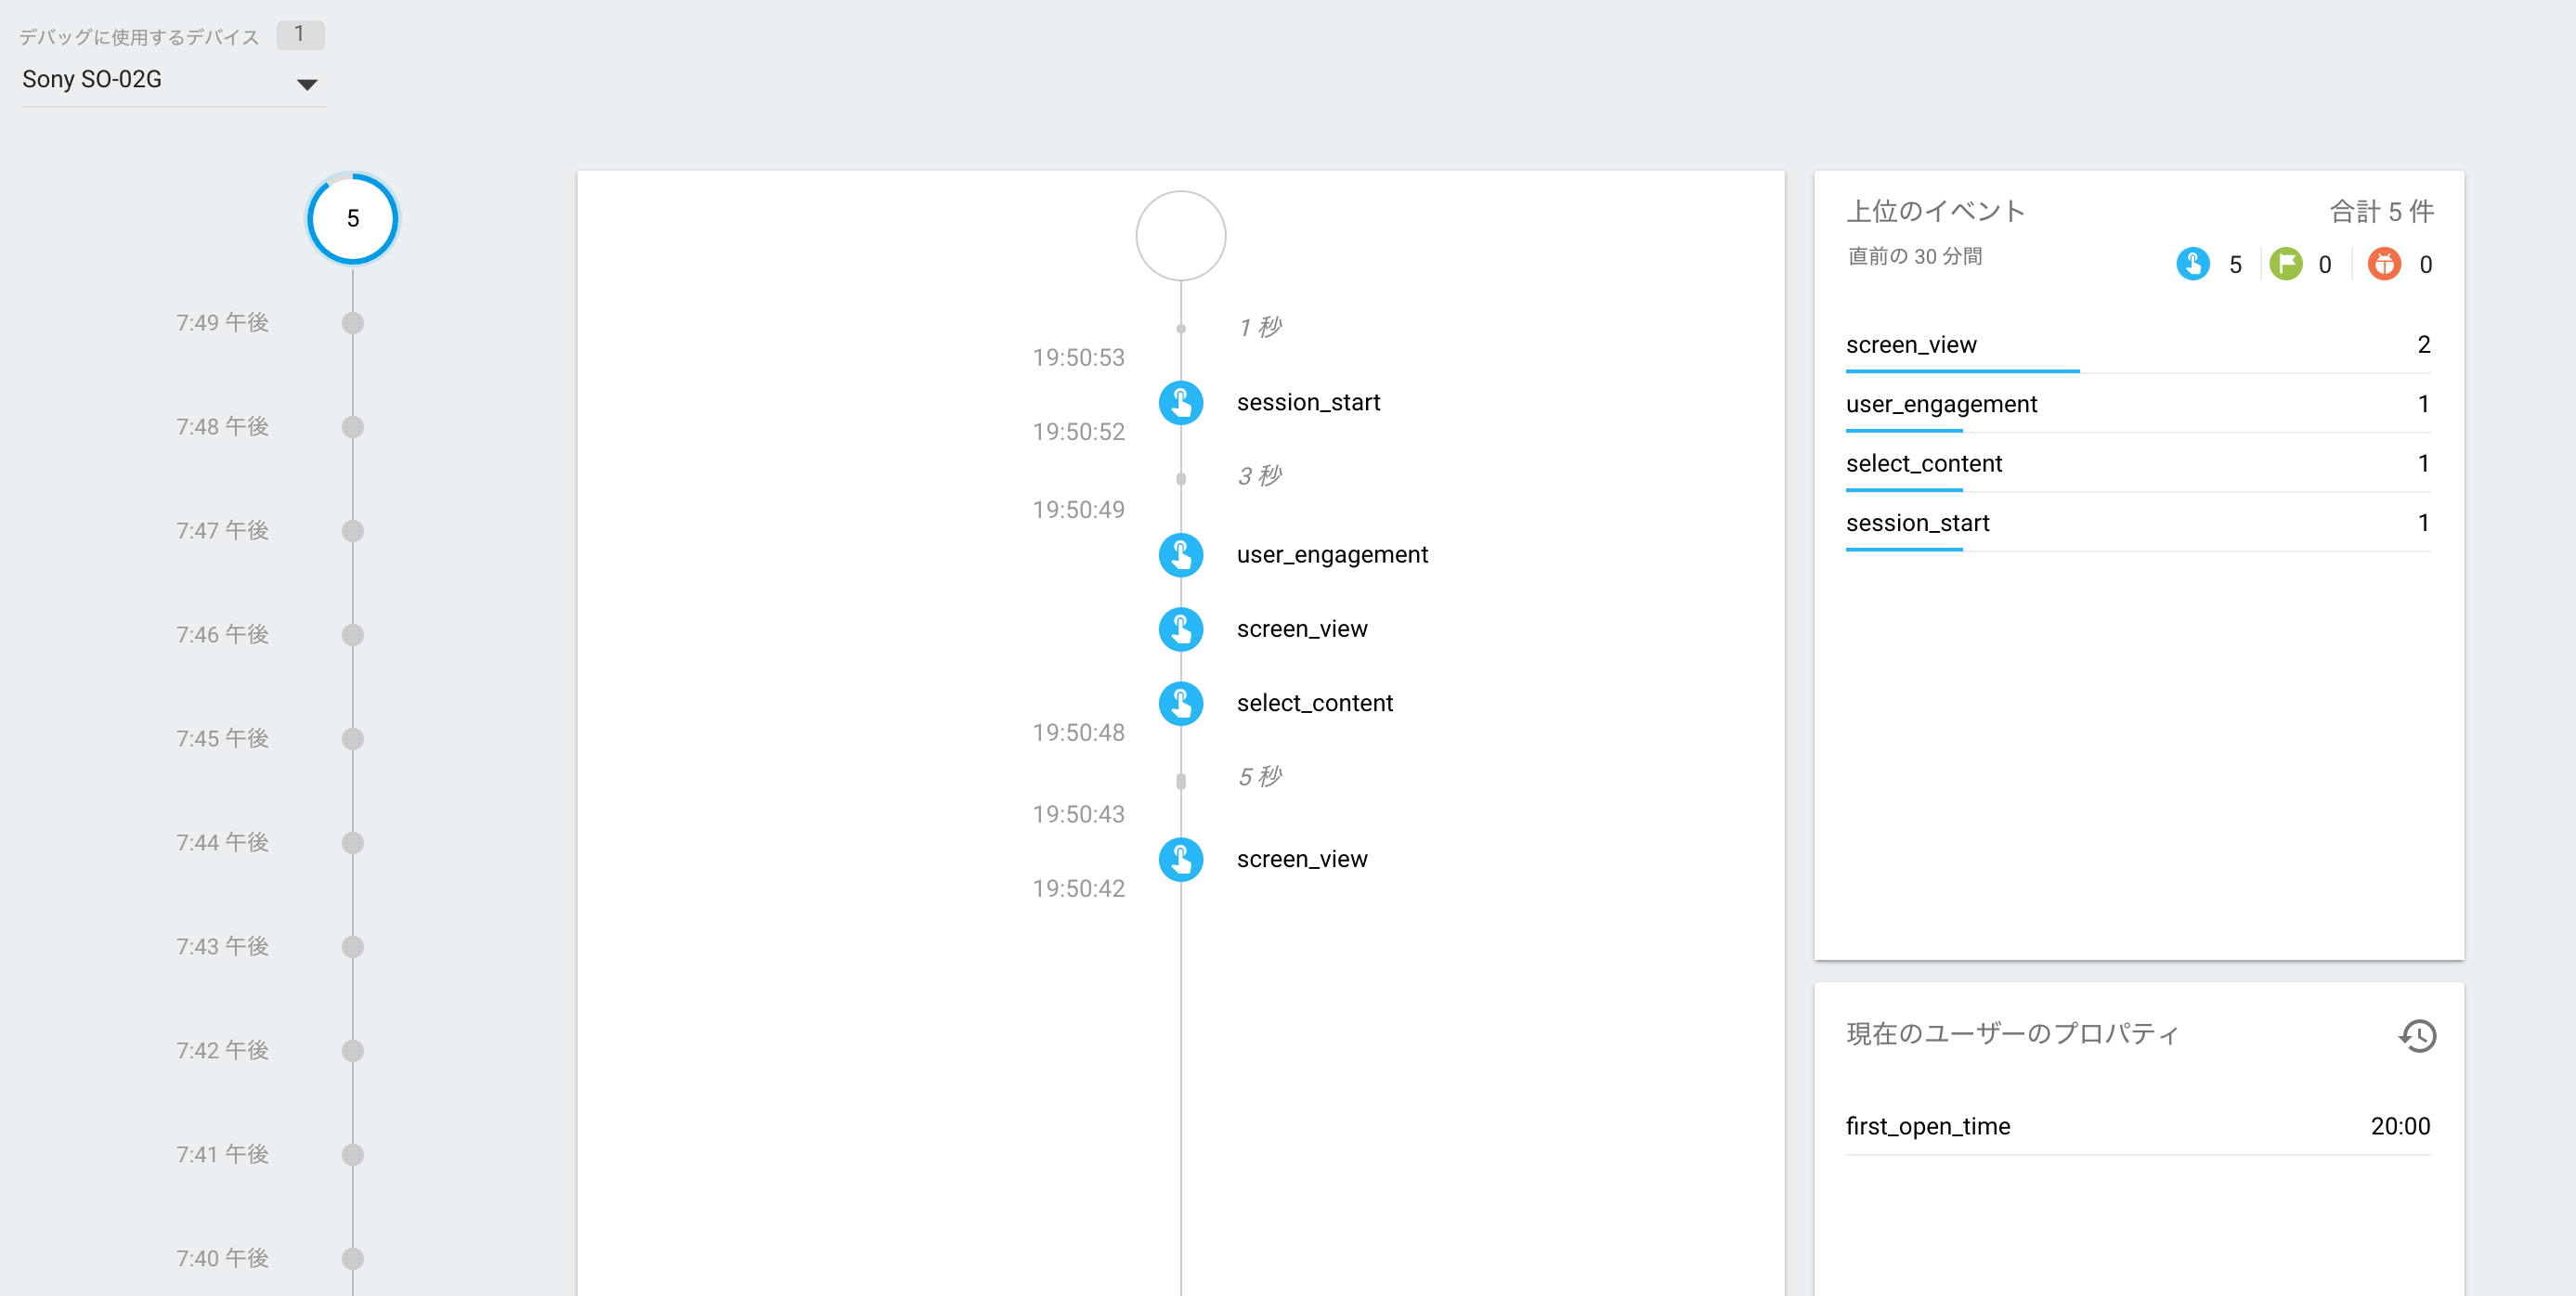Image resolution: width=2576 pixels, height=1296 pixels.
Task: Click the user_engagement link in the events panel
Action: pyautogui.click(x=1941, y=404)
